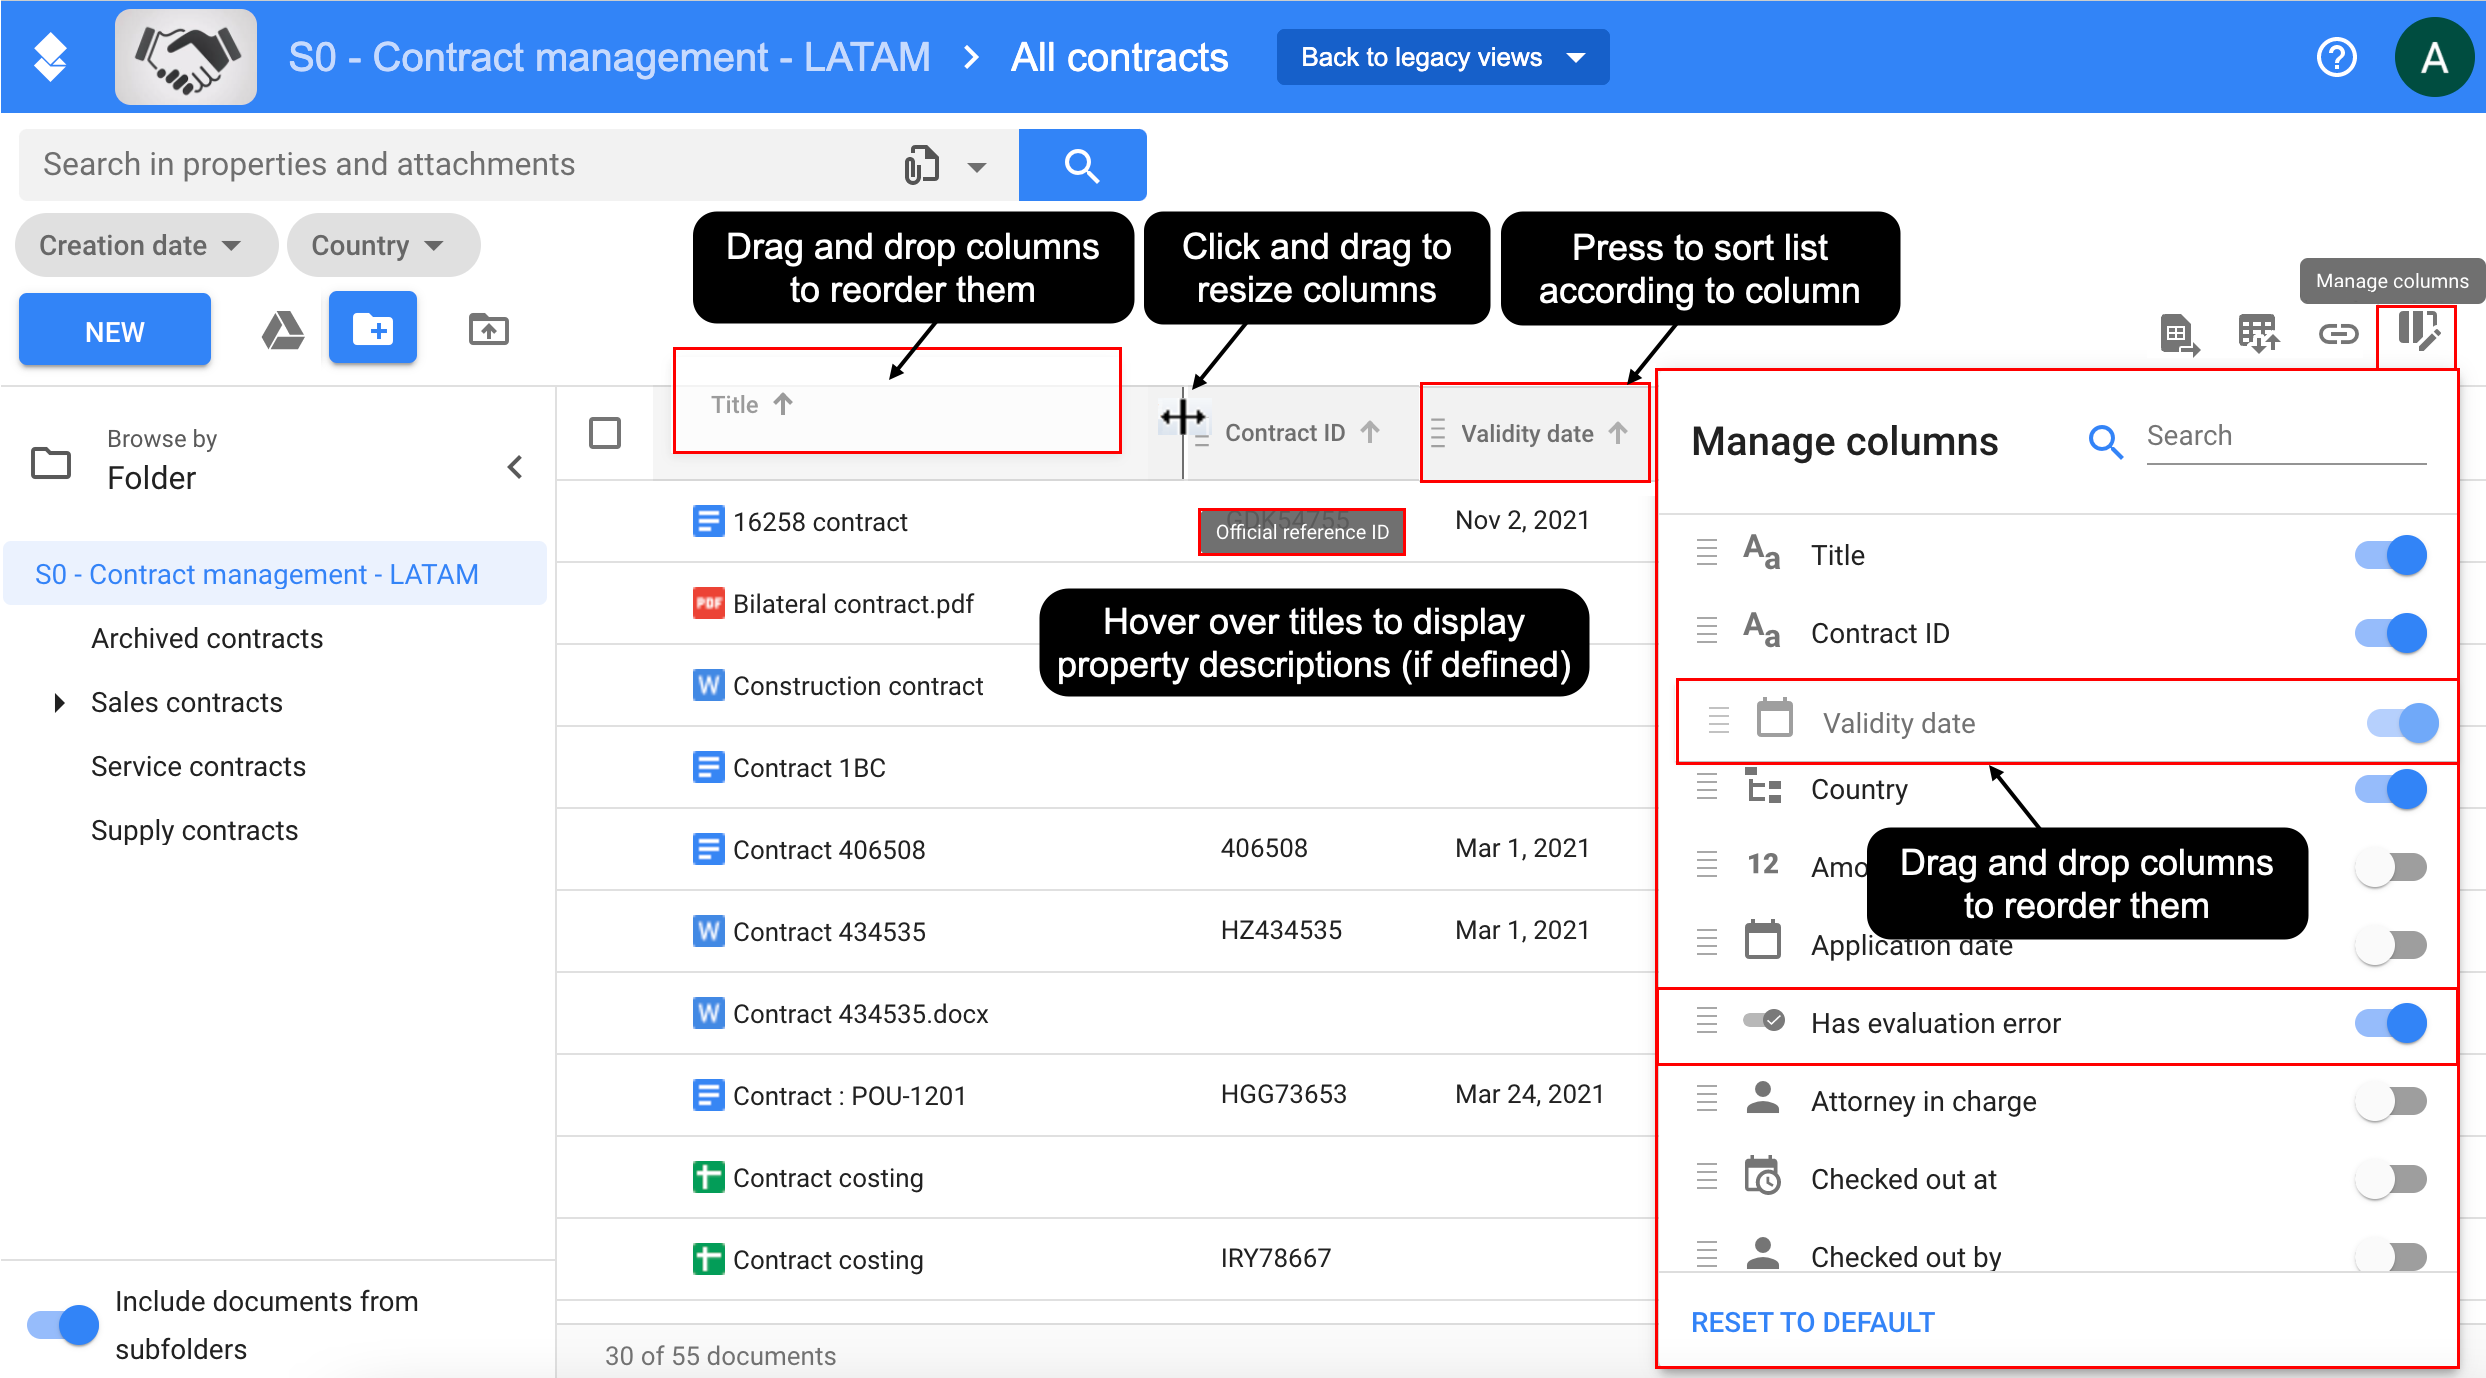The width and height of the screenshot is (2486, 1378).
Task: Open Contract 434535 document row
Action: [x=829, y=931]
